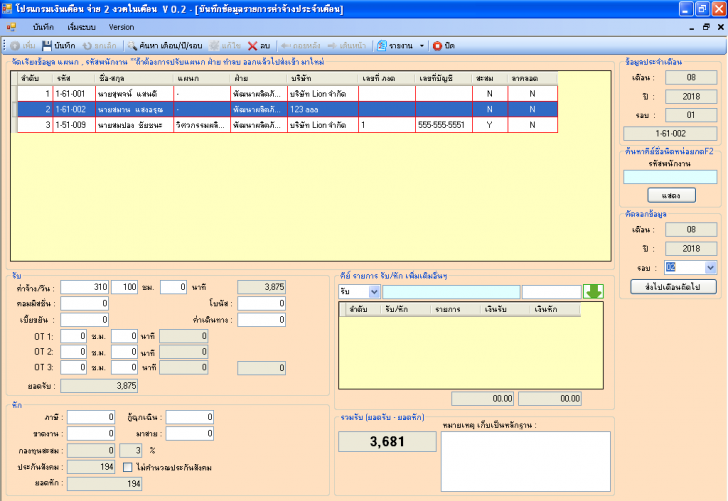The height and width of the screenshot is (501, 728).
Task: Click the หมายเหตุ remarks text area
Action: point(526,461)
